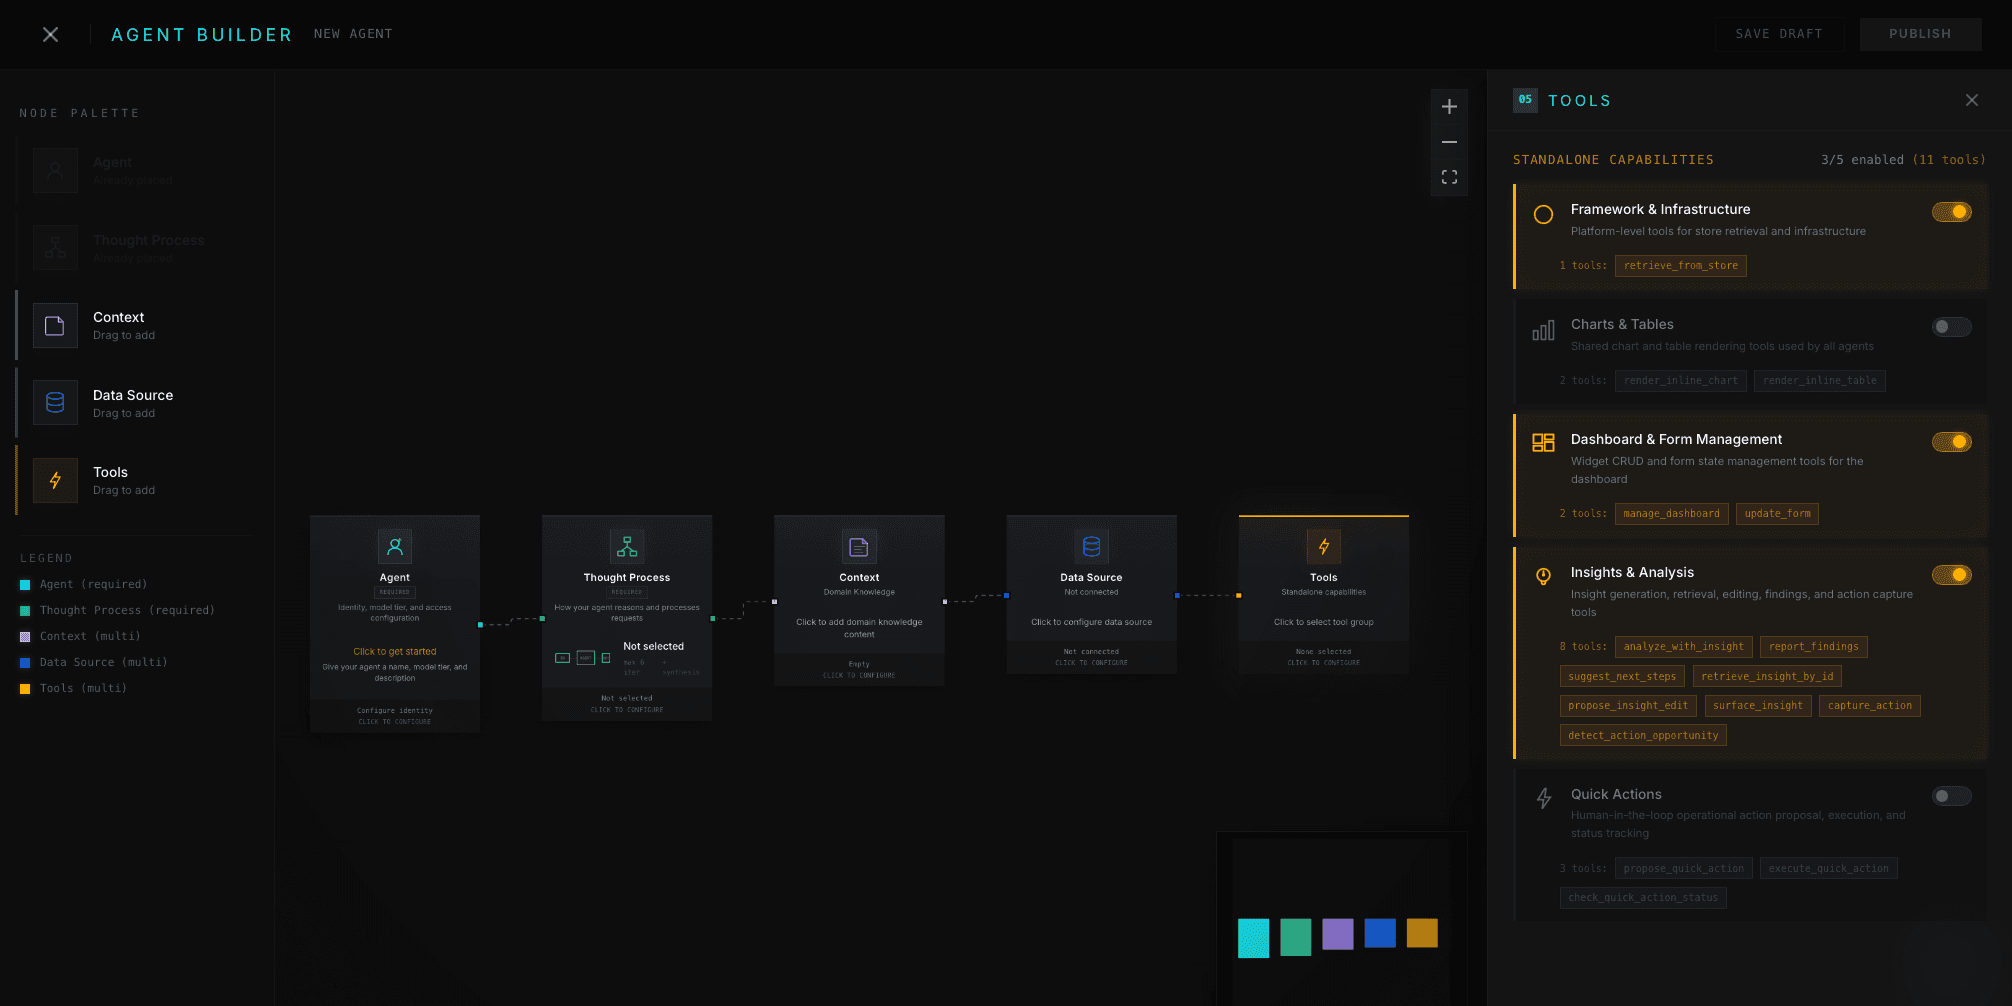
Task: Disable the Framework & Infrastructure toggle
Action: [1951, 212]
